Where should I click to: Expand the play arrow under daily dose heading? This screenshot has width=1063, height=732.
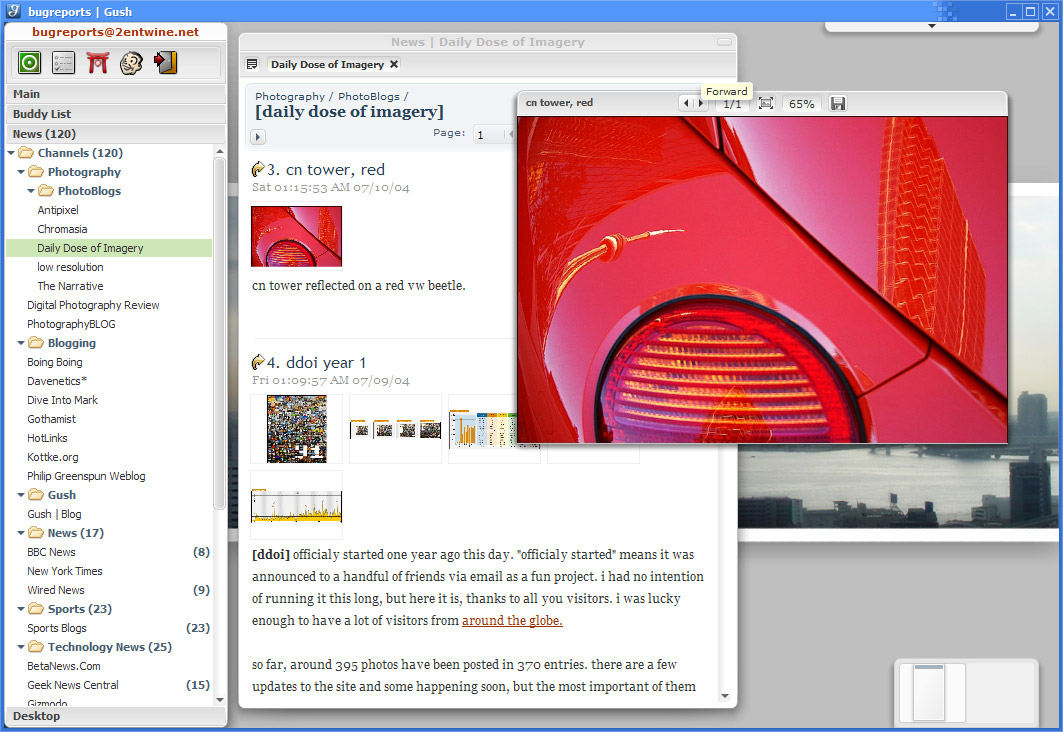coord(258,137)
